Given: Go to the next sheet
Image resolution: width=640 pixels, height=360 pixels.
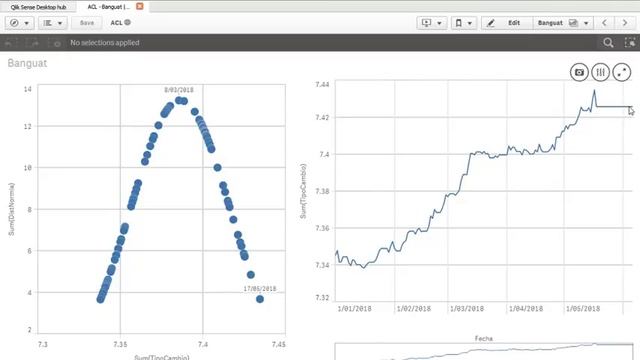Looking at the screenshot, I should pyautogui.click(x=625, y=23).
